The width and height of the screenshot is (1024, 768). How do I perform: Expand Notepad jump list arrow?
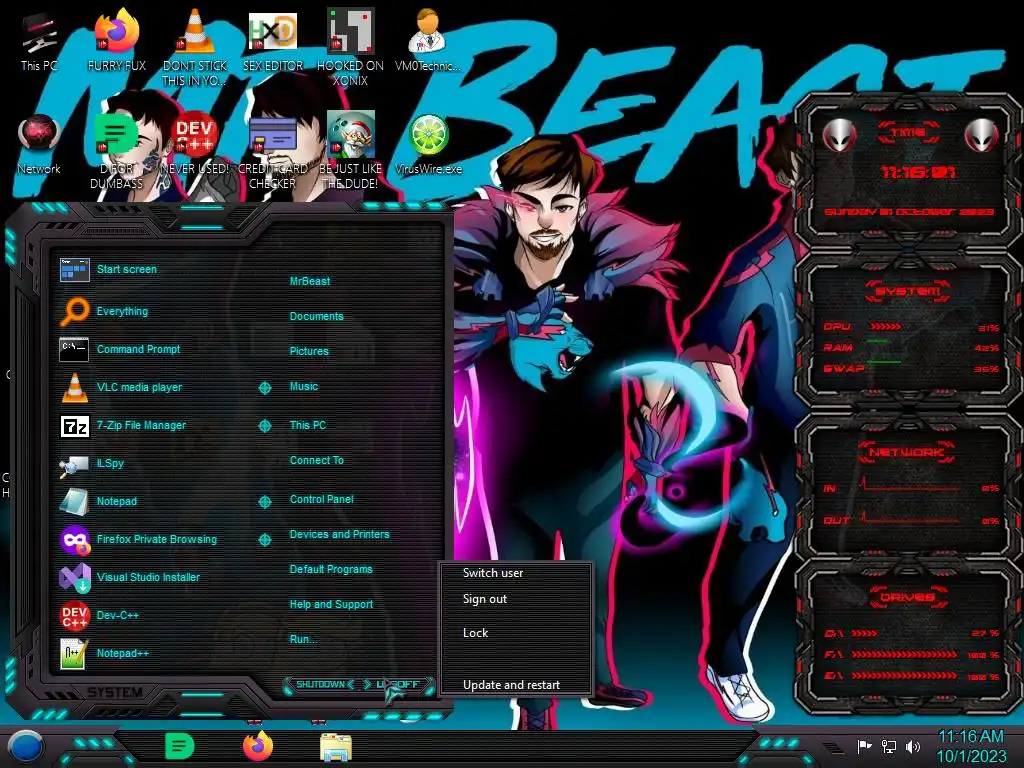[x=264, y=502]
